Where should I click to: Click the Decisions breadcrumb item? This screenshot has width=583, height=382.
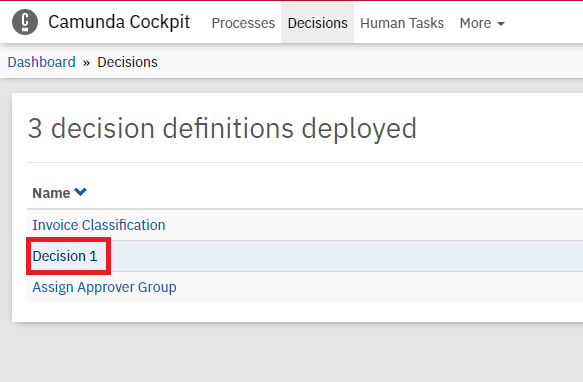pyautogui.click(x=128, y=62)
